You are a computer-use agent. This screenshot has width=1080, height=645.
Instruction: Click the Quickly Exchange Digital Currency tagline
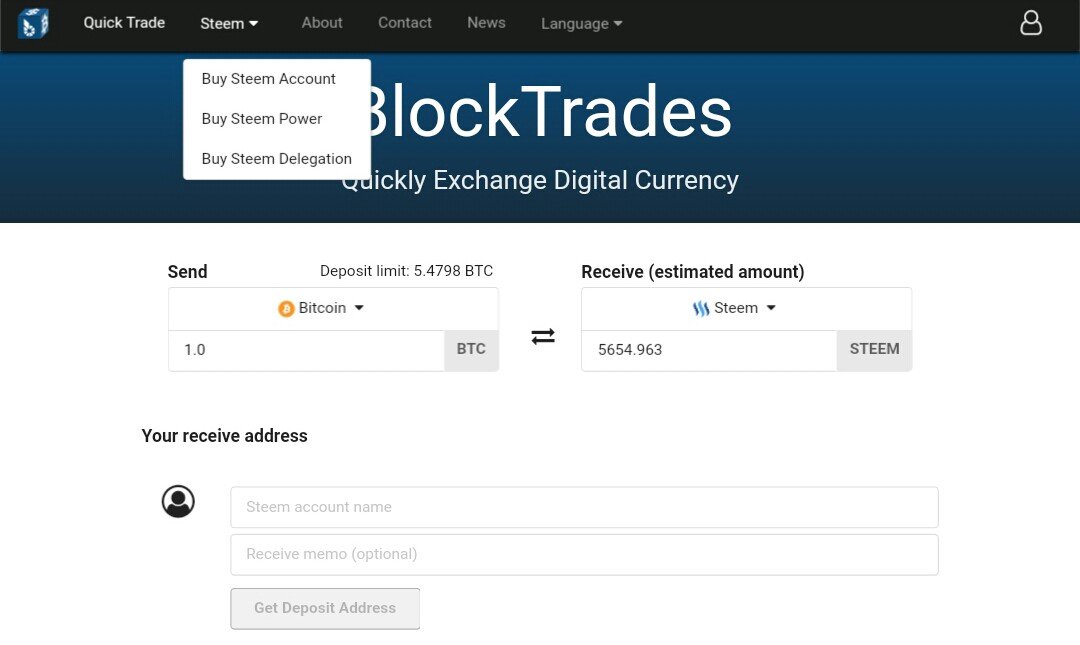point(540,181)
